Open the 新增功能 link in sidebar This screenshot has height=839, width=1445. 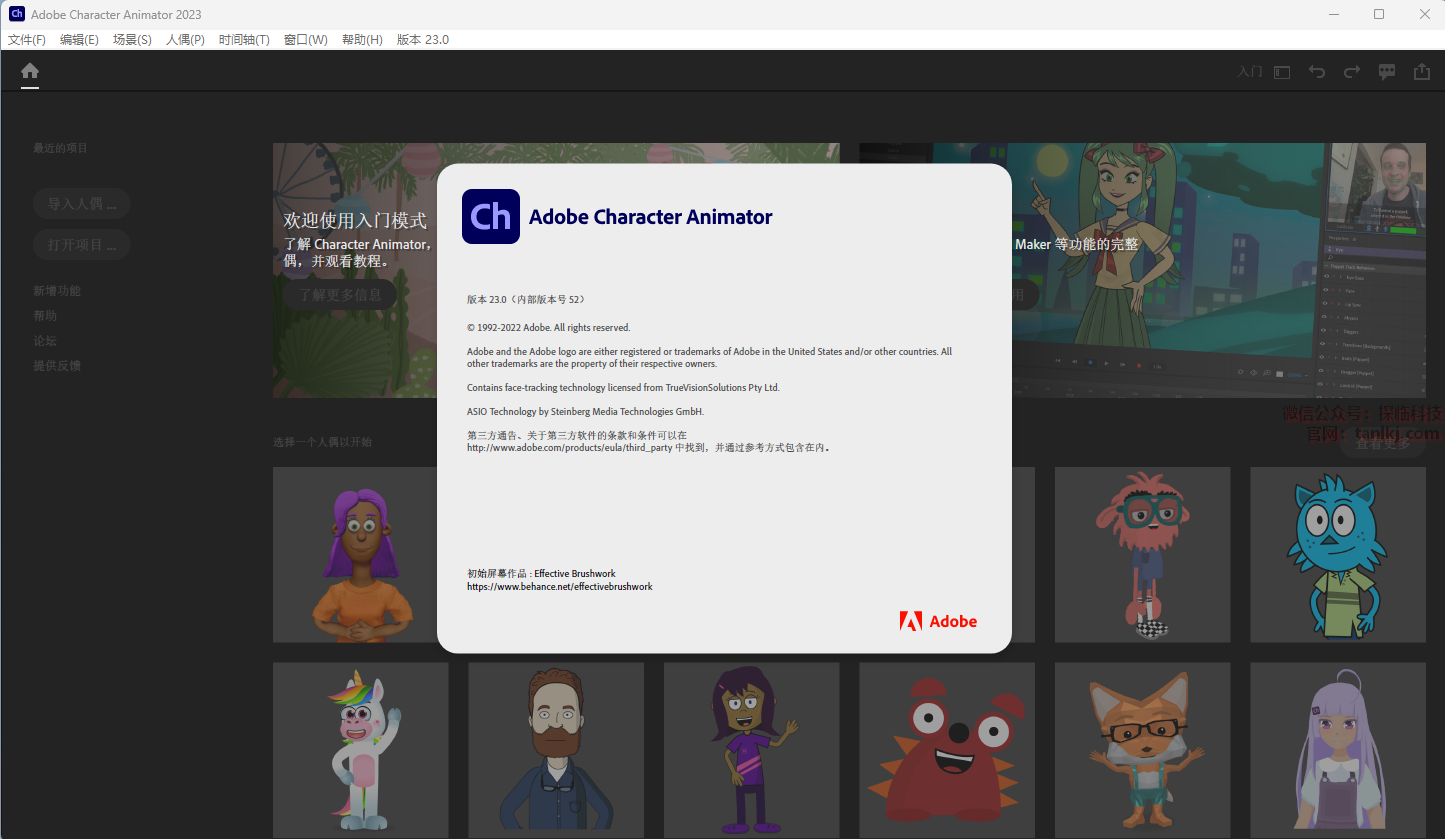pyautogui.click(x=57, y=291)
